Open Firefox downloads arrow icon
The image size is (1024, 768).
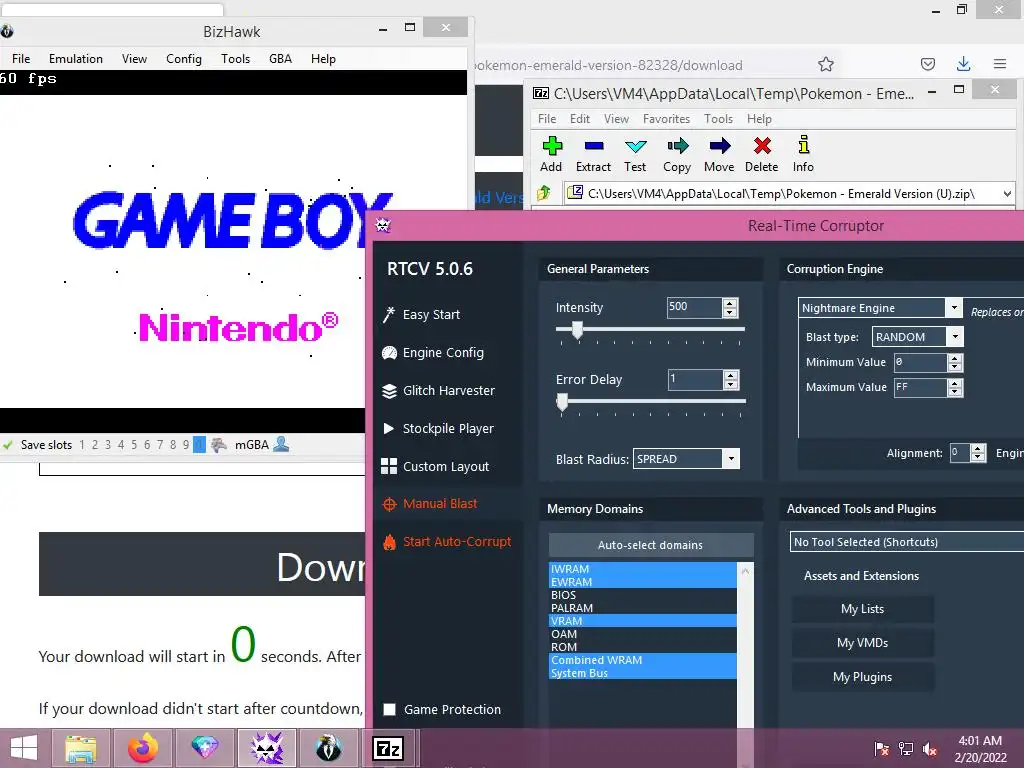pyautogui.click(x=963, y=63)
